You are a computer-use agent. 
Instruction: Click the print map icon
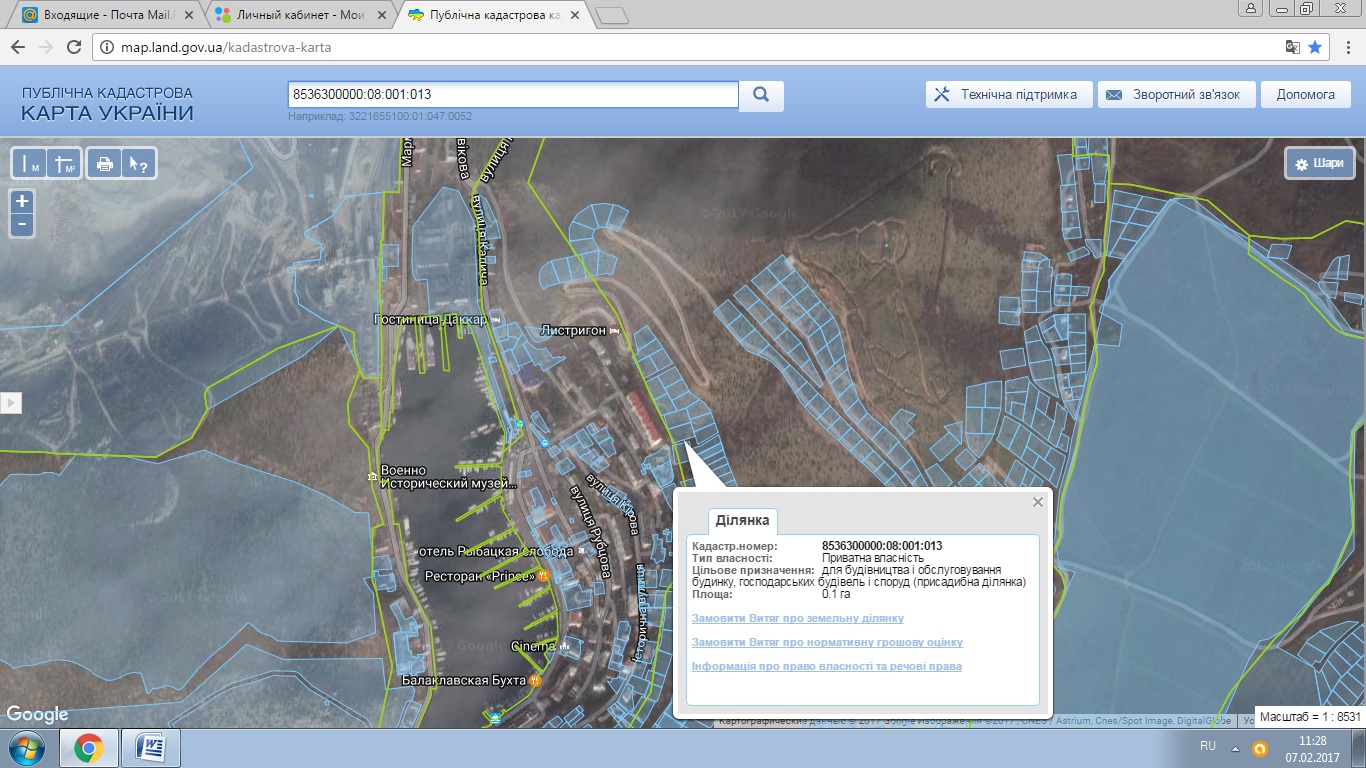pos(104,164)
